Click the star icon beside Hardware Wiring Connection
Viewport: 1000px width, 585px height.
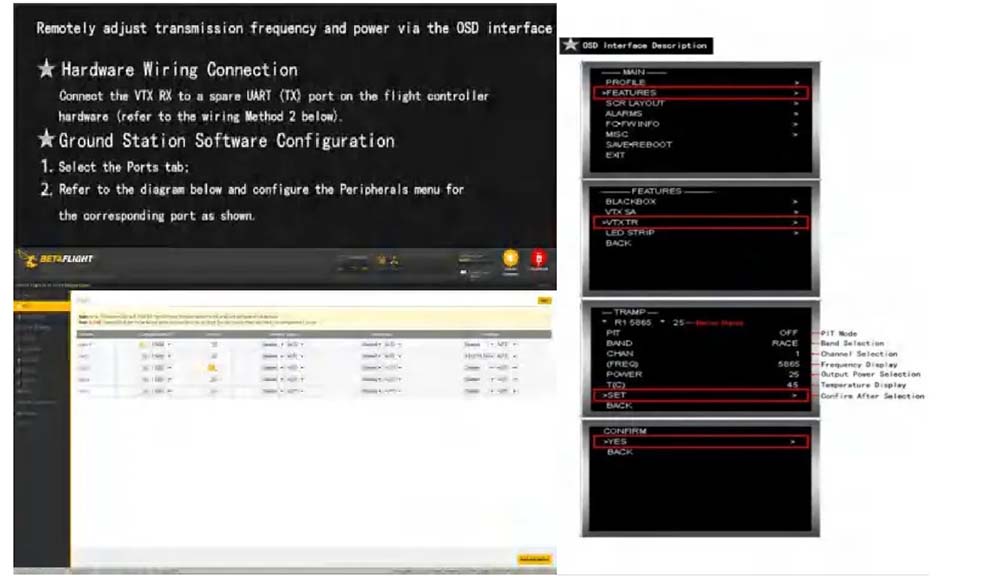[46, 70]
